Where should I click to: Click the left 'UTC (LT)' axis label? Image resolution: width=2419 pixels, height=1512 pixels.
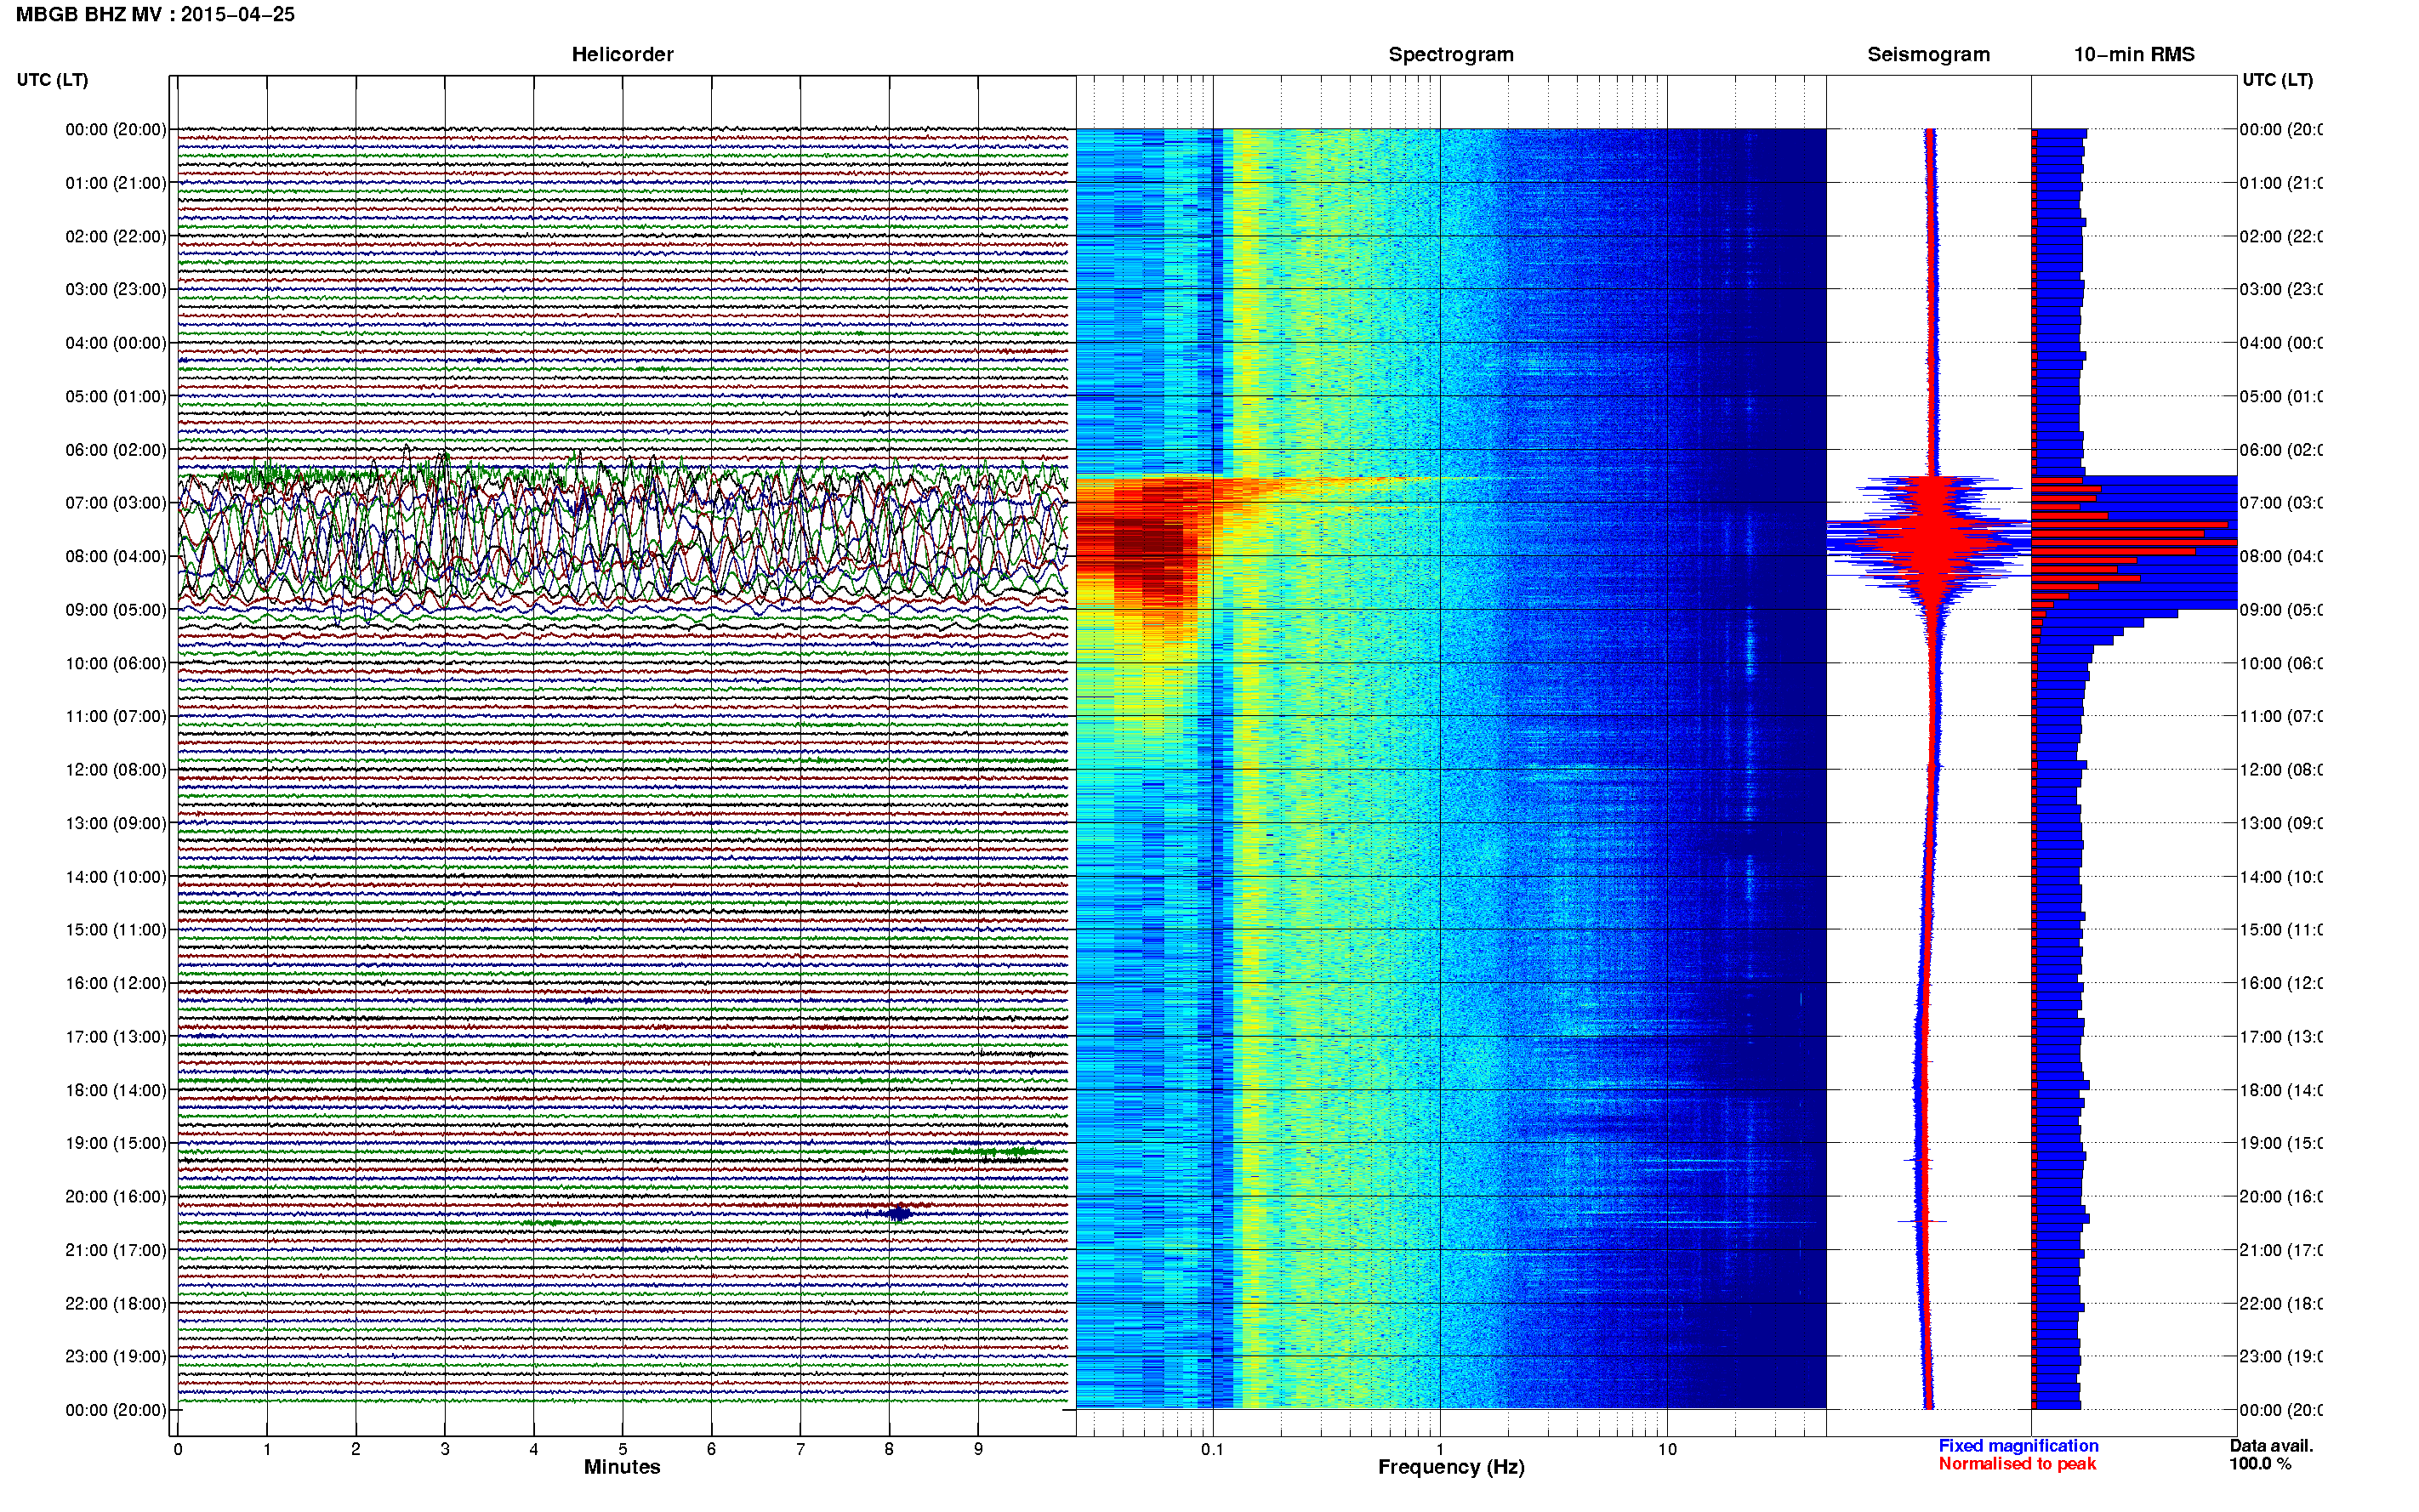(52, 80)
